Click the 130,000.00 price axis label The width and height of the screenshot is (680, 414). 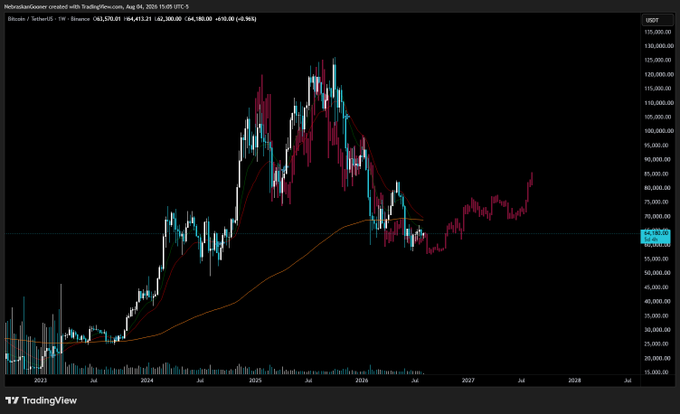click(x=659, y=46)
